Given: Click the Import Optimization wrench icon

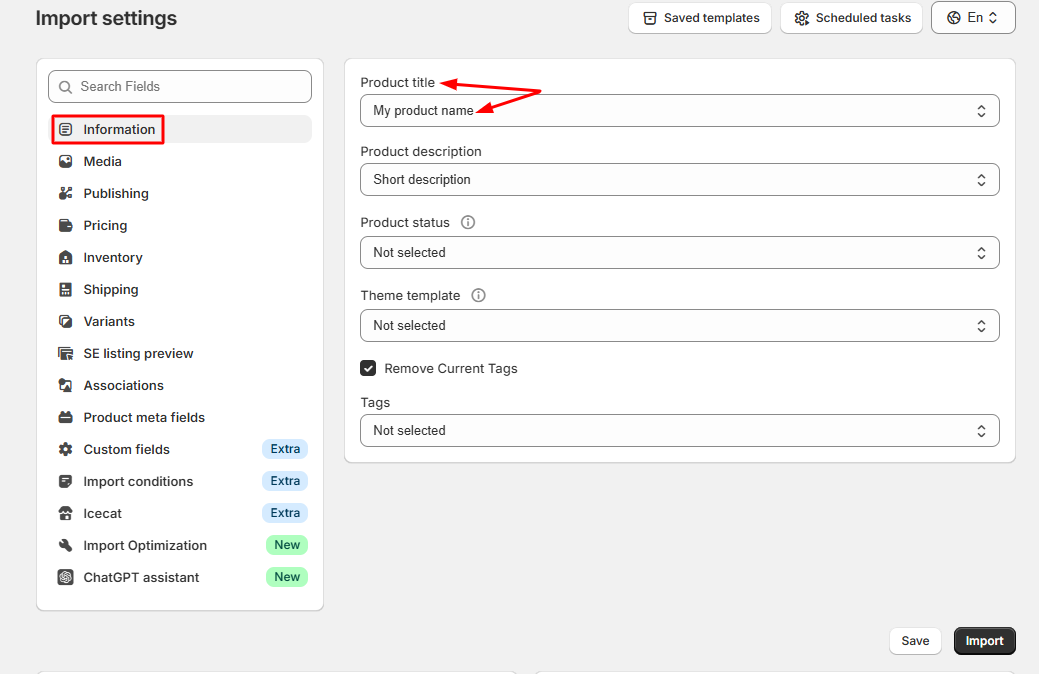Looking at the screenshot, I should (66, 545).
